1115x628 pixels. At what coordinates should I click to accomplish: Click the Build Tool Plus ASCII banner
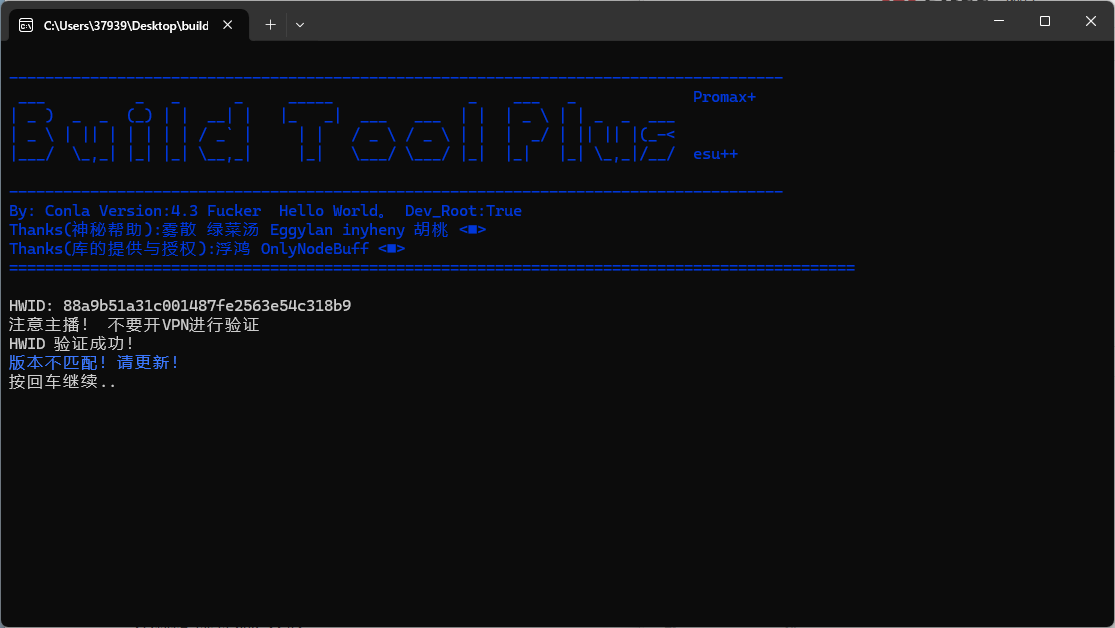click(342, 127)
